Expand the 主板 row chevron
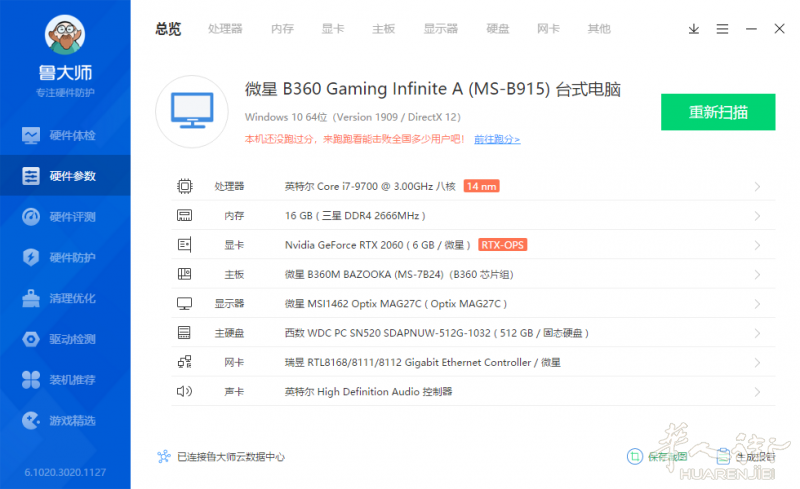 tap(757, 275)
